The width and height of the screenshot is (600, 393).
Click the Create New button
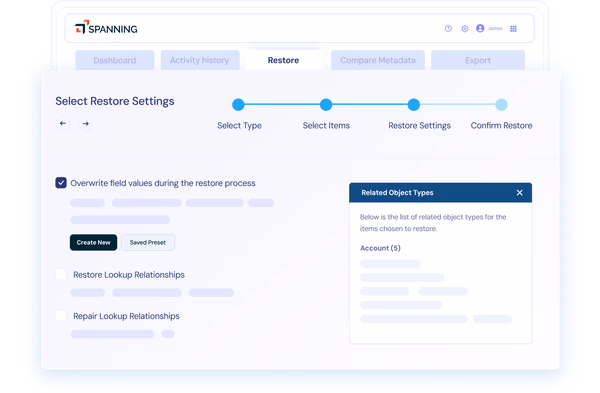93,242
